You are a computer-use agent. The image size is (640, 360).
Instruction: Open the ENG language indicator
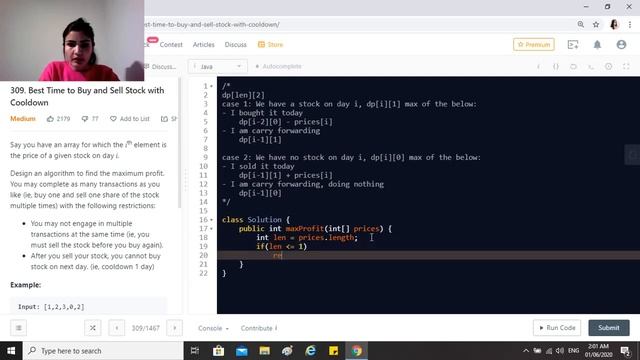pyautogui.click(x=573, y=351)
